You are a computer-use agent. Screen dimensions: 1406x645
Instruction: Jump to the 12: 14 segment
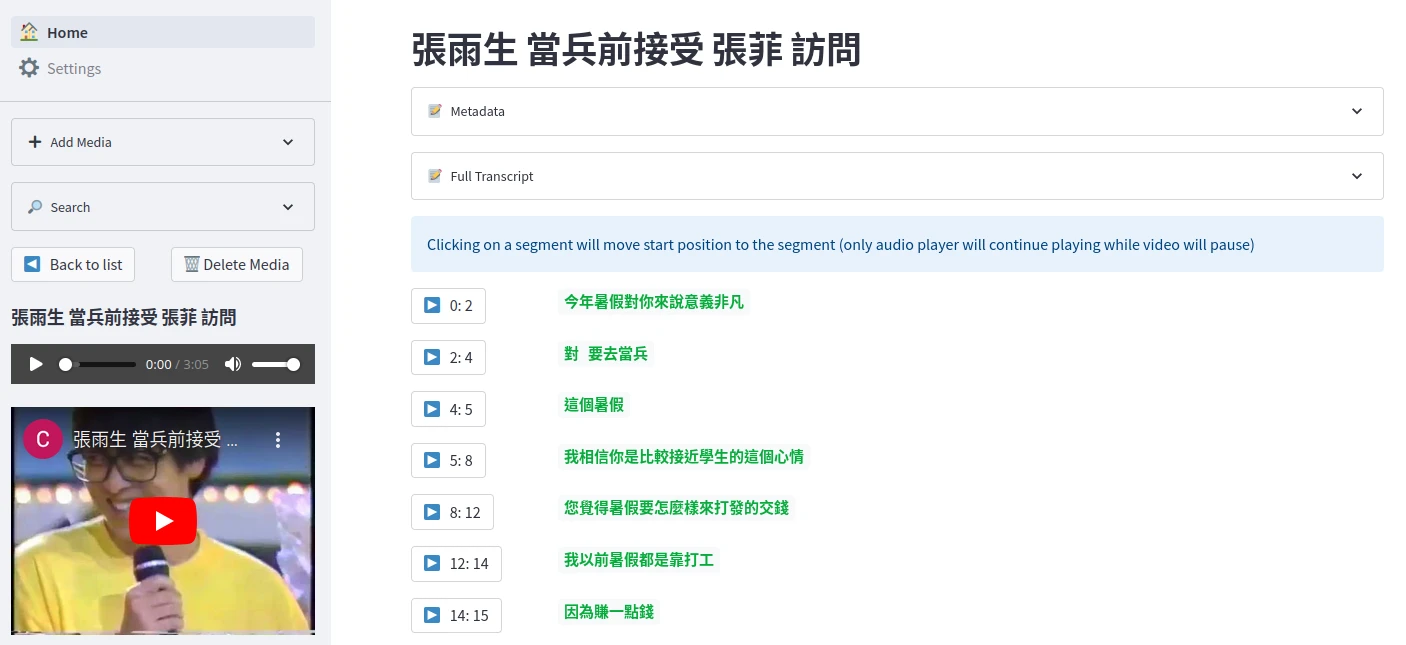456,564
